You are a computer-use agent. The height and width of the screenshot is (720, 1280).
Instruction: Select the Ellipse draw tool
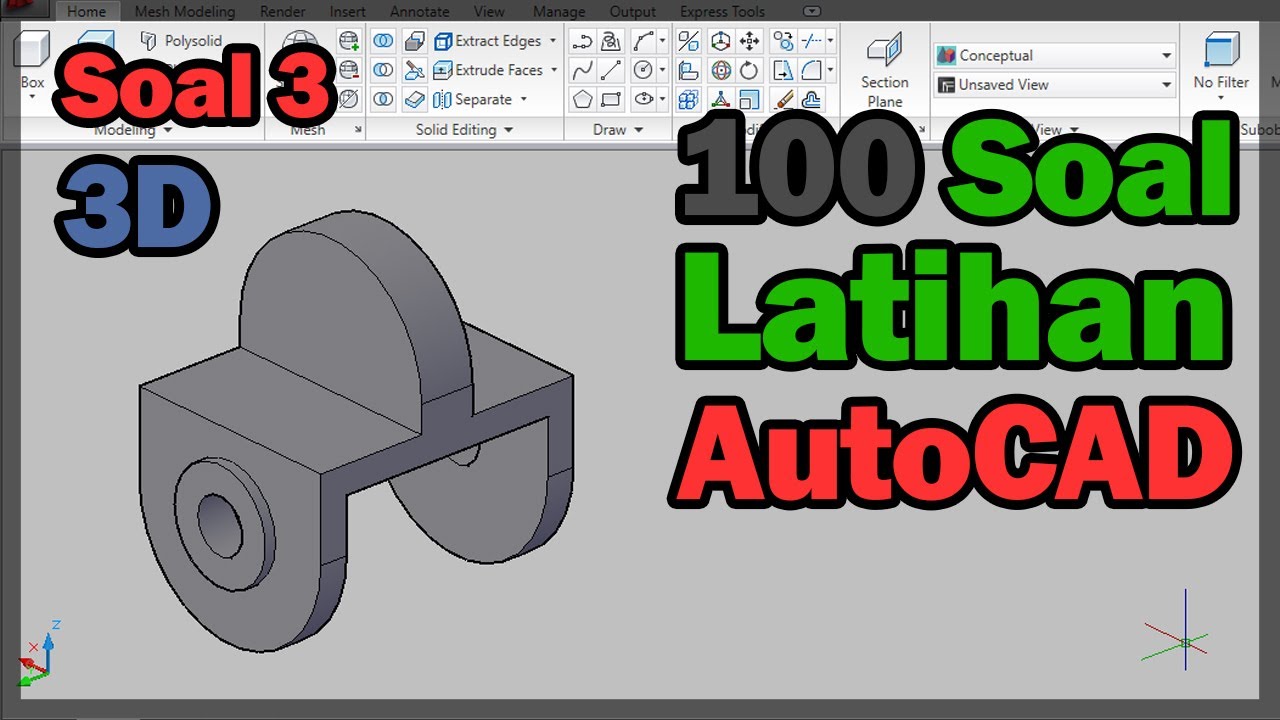[645, 99]
